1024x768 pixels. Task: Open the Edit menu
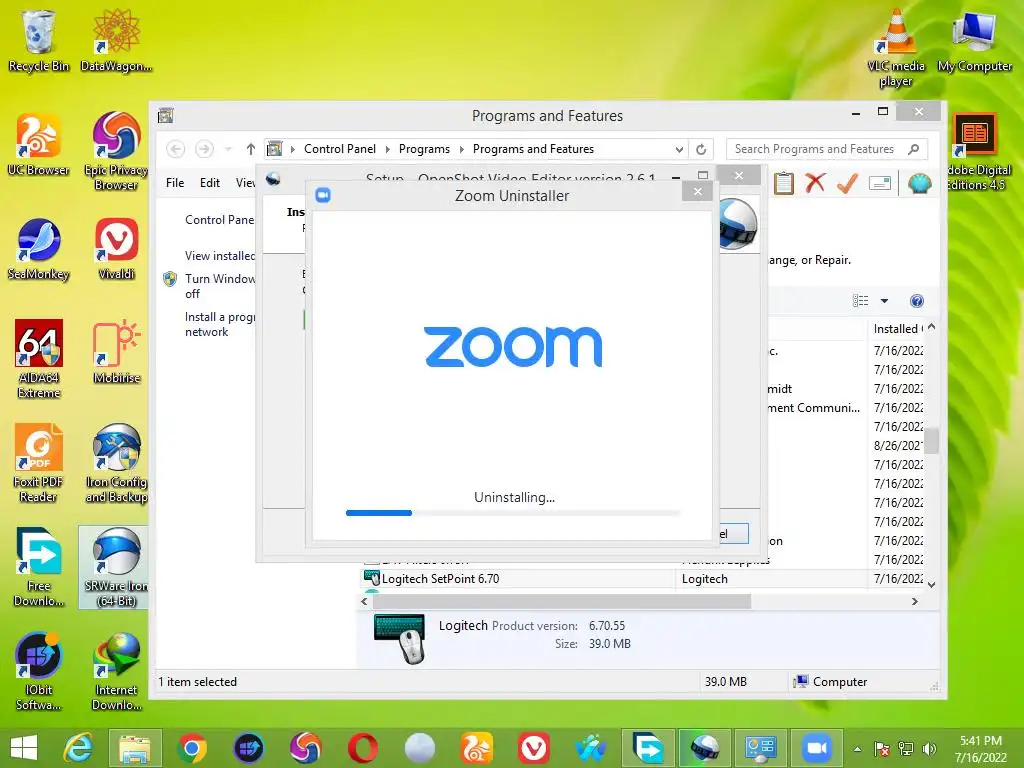pos(210,183)
